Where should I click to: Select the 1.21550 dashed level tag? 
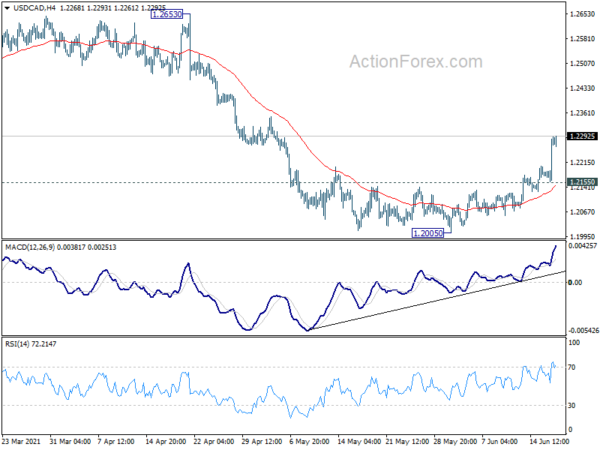point(582,182)
